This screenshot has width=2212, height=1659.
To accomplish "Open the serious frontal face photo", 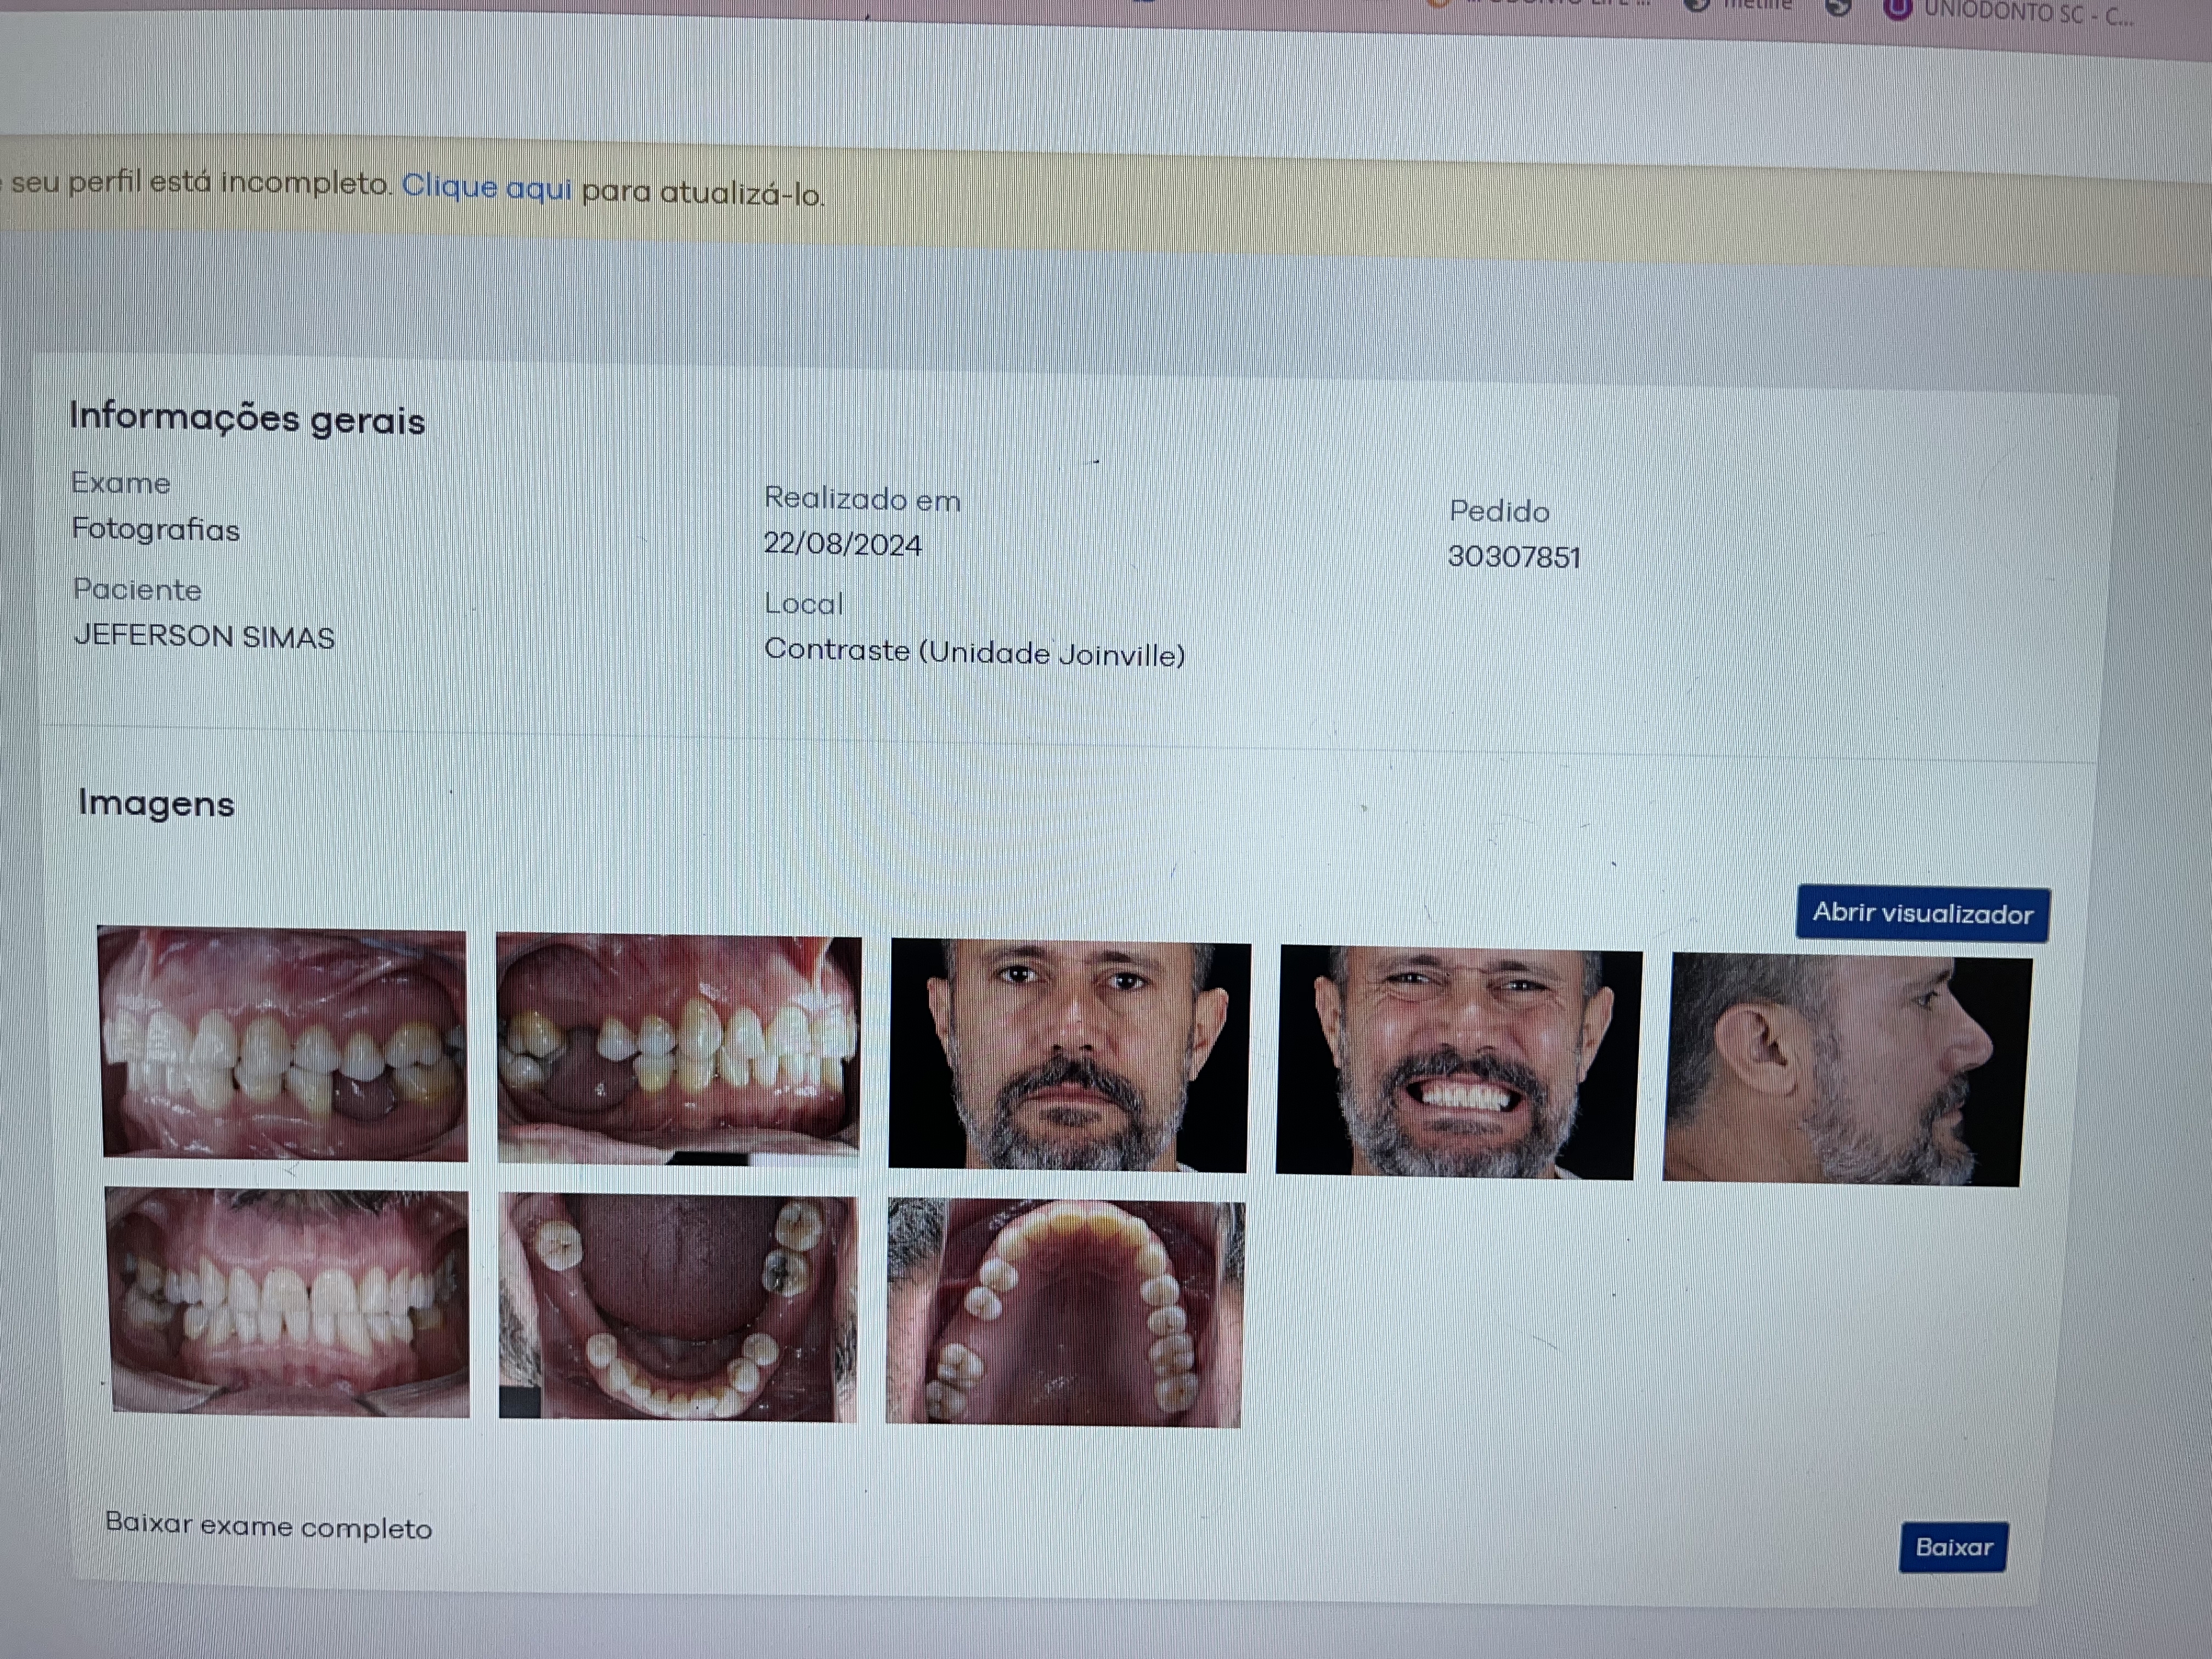I will click(1068, 1056).
